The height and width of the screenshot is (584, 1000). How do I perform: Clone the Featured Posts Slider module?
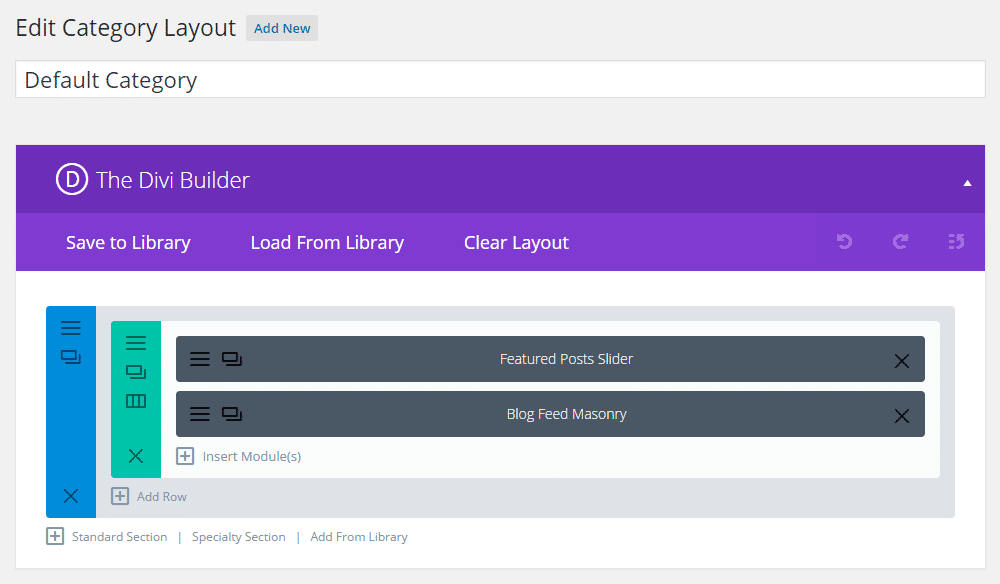(232, 359)
